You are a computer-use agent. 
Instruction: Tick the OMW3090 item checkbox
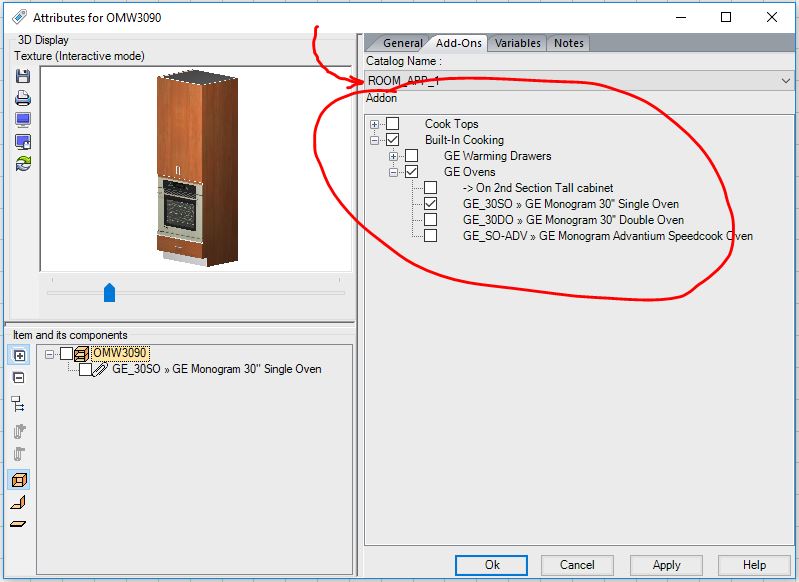[66, 353]
